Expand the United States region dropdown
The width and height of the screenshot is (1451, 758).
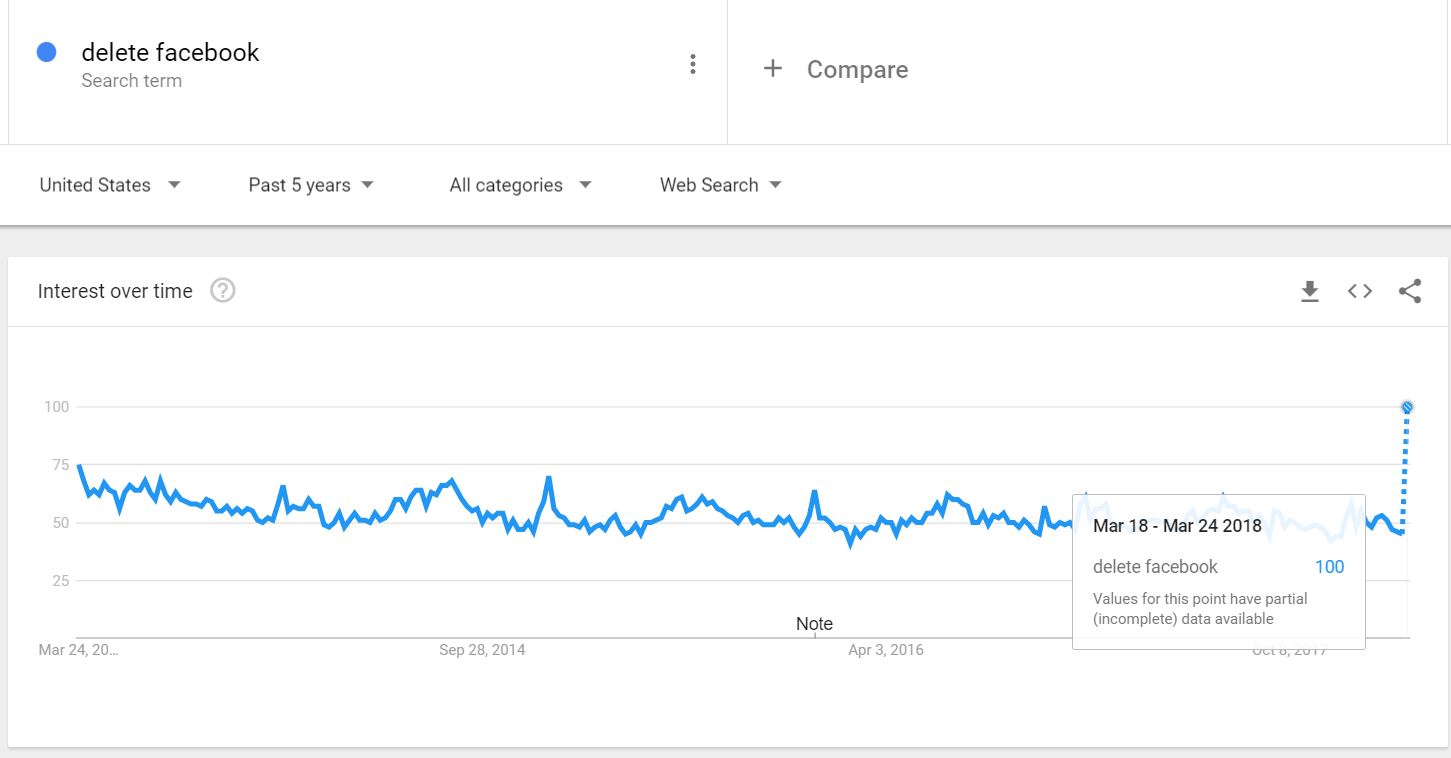pyautogui.click(x=110, y=185)
